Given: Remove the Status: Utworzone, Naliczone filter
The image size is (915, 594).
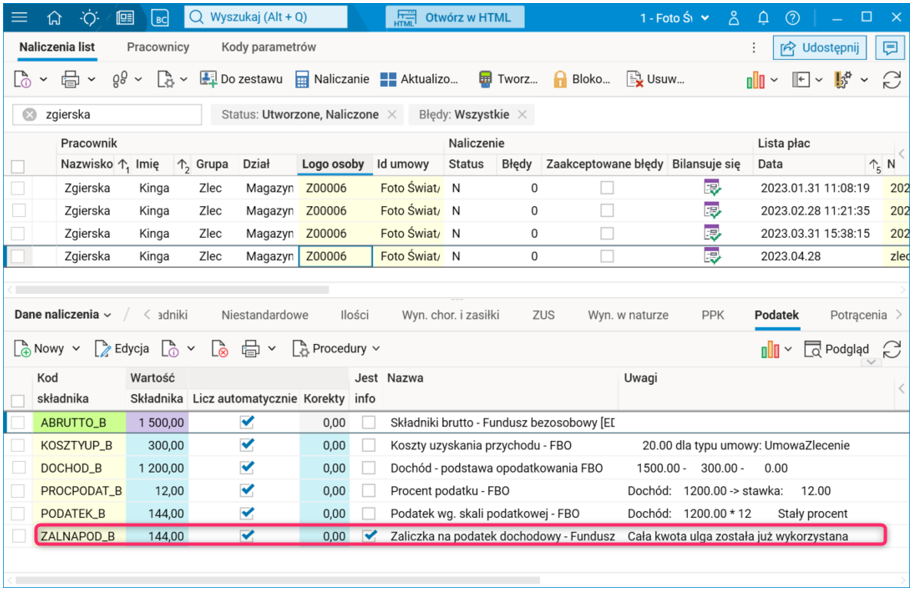Looking at the screenshot, I should point(392,115).
